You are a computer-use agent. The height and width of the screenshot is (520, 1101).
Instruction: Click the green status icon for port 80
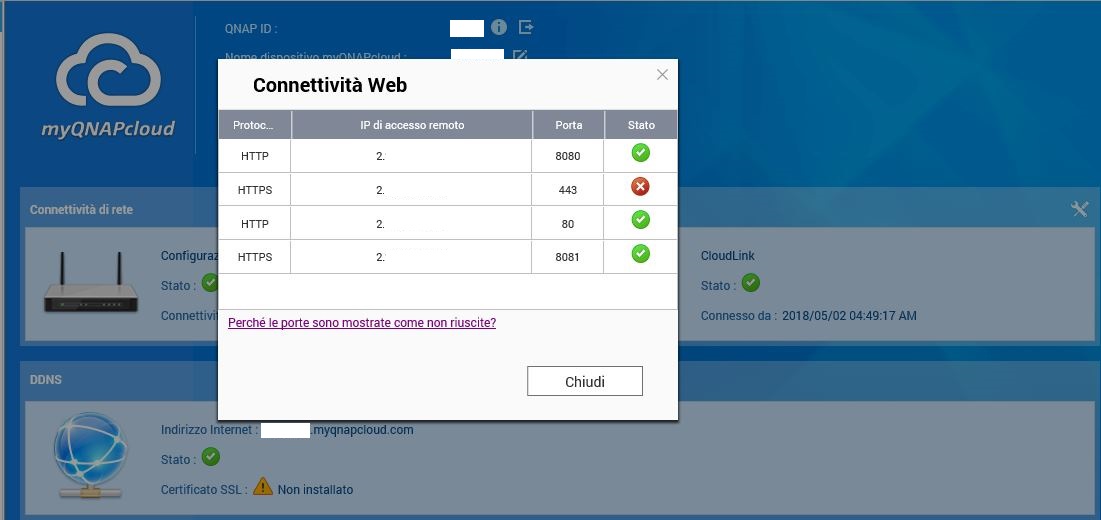coord(641,220)
